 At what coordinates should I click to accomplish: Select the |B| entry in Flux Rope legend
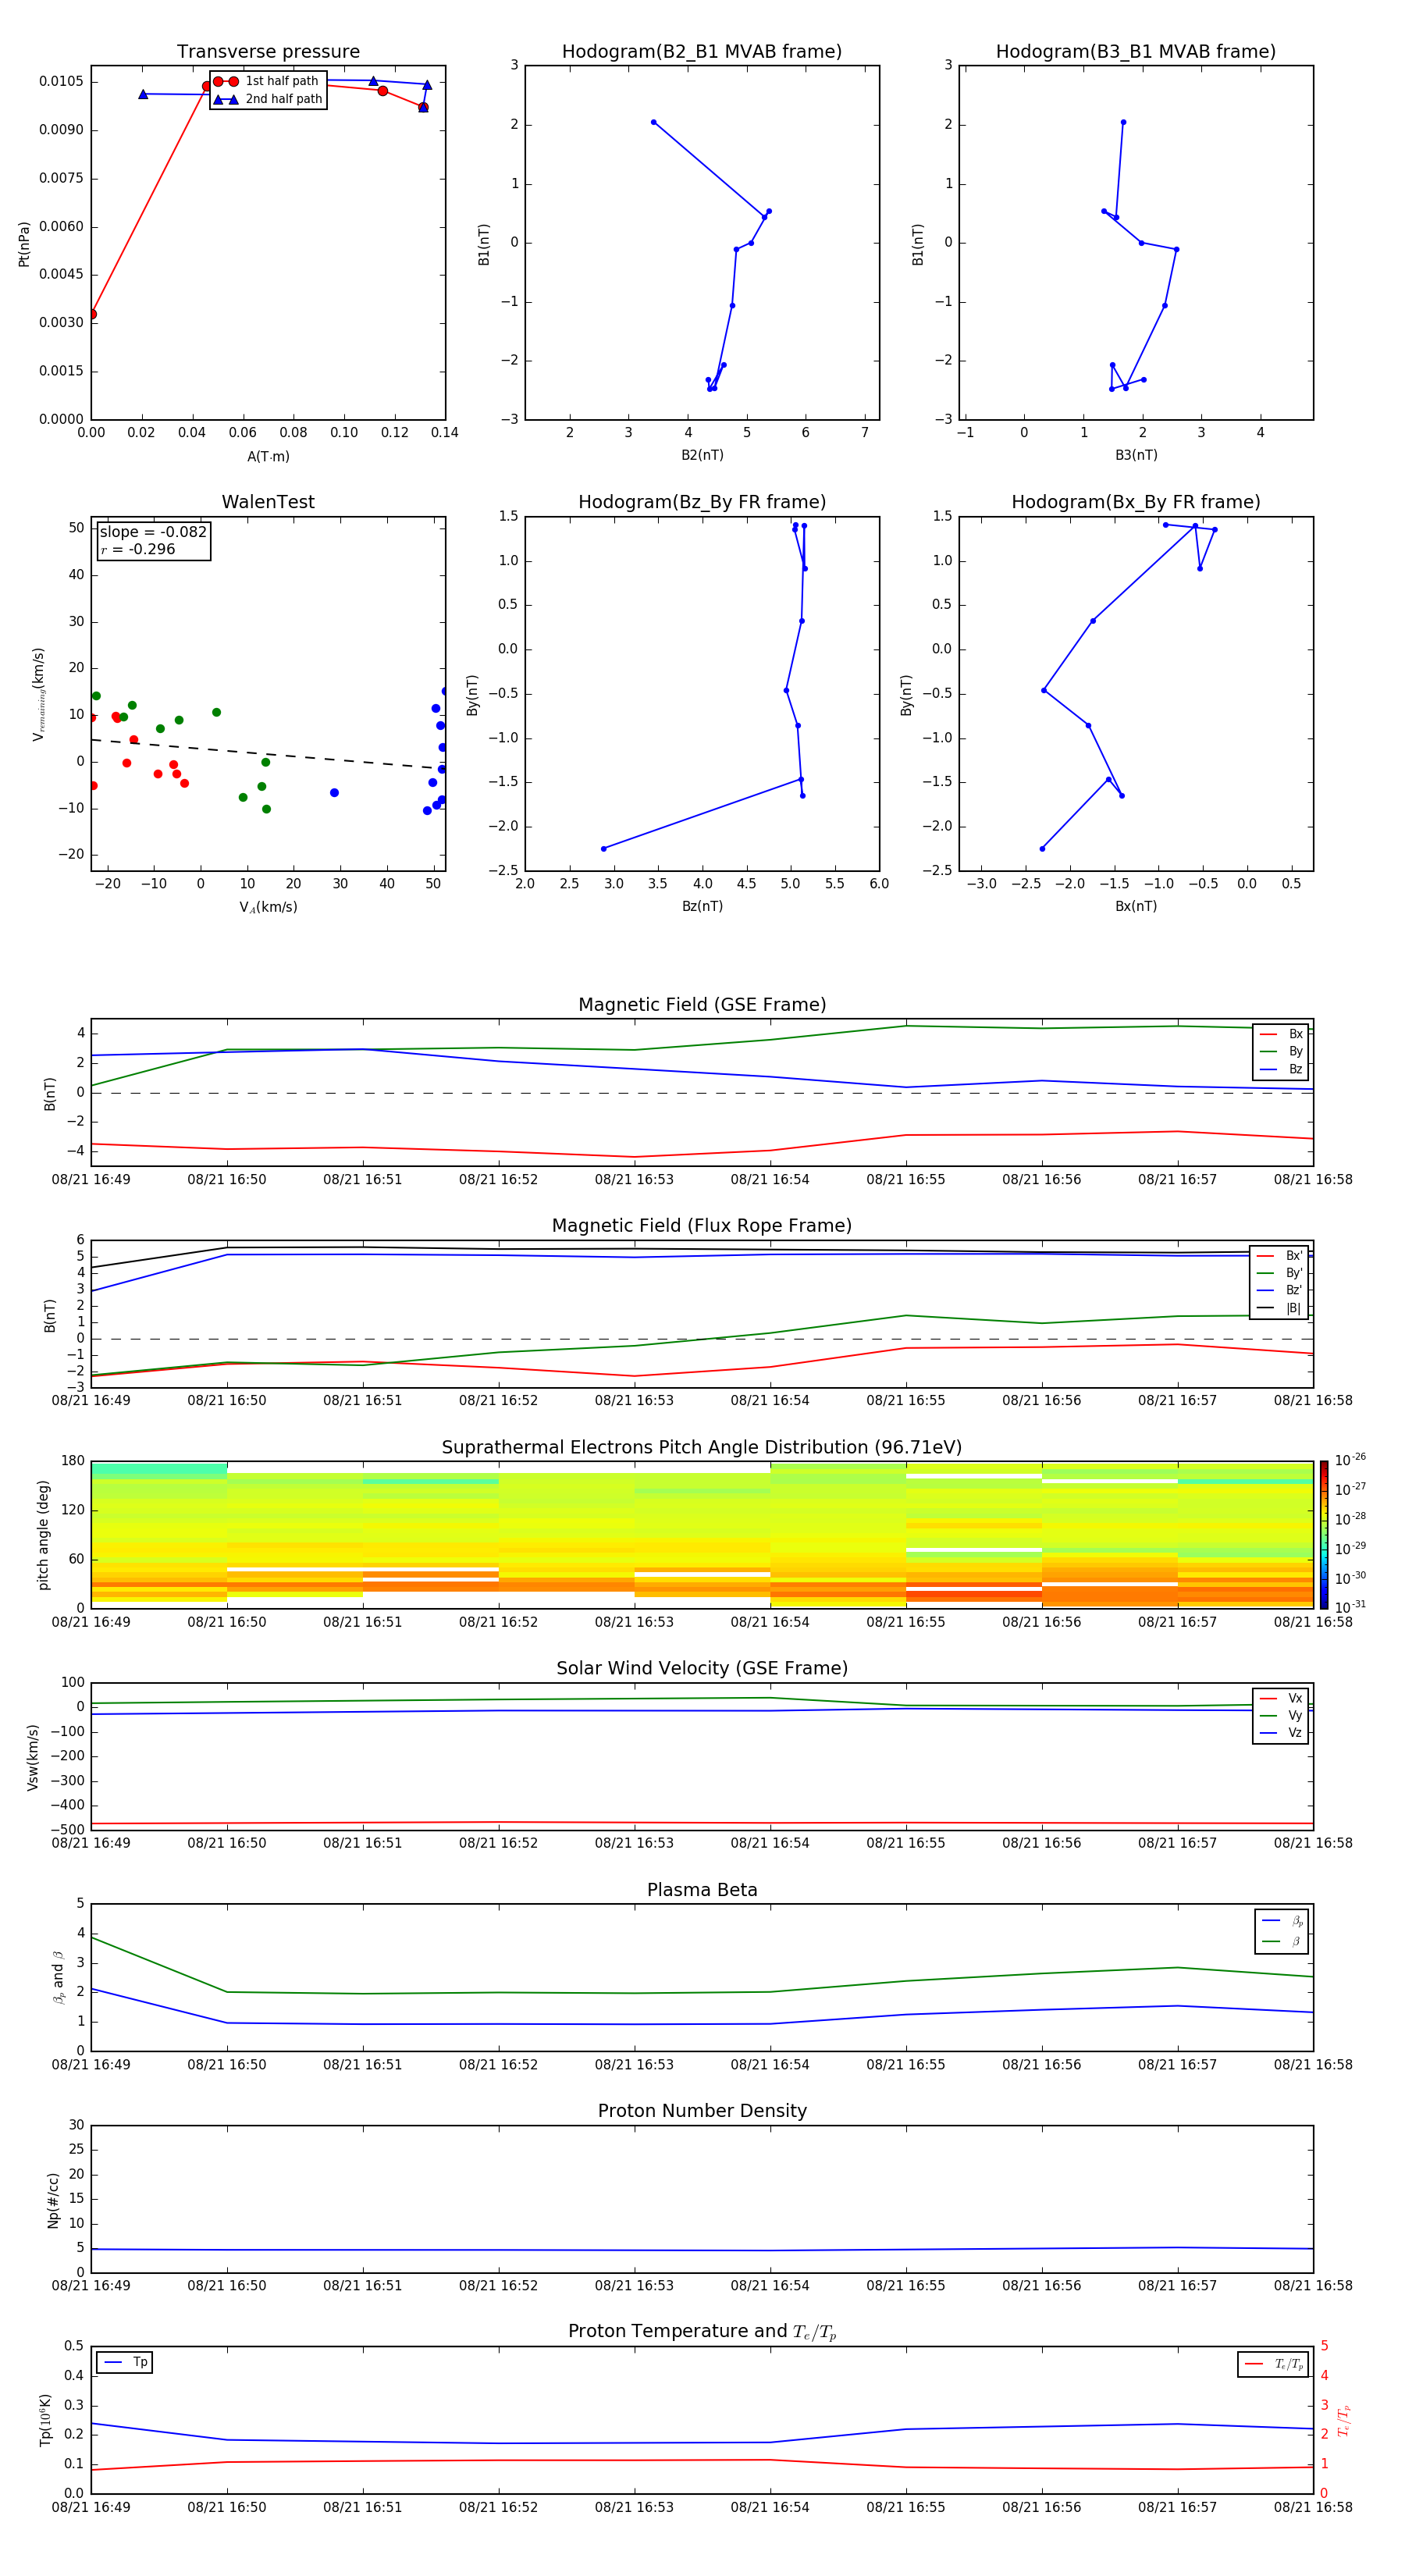click(x=1279, y=1308)
